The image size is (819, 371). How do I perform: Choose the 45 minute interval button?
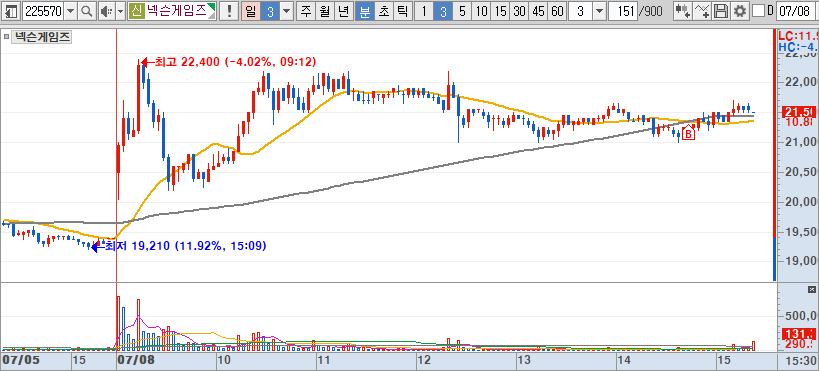coord(539,10)
